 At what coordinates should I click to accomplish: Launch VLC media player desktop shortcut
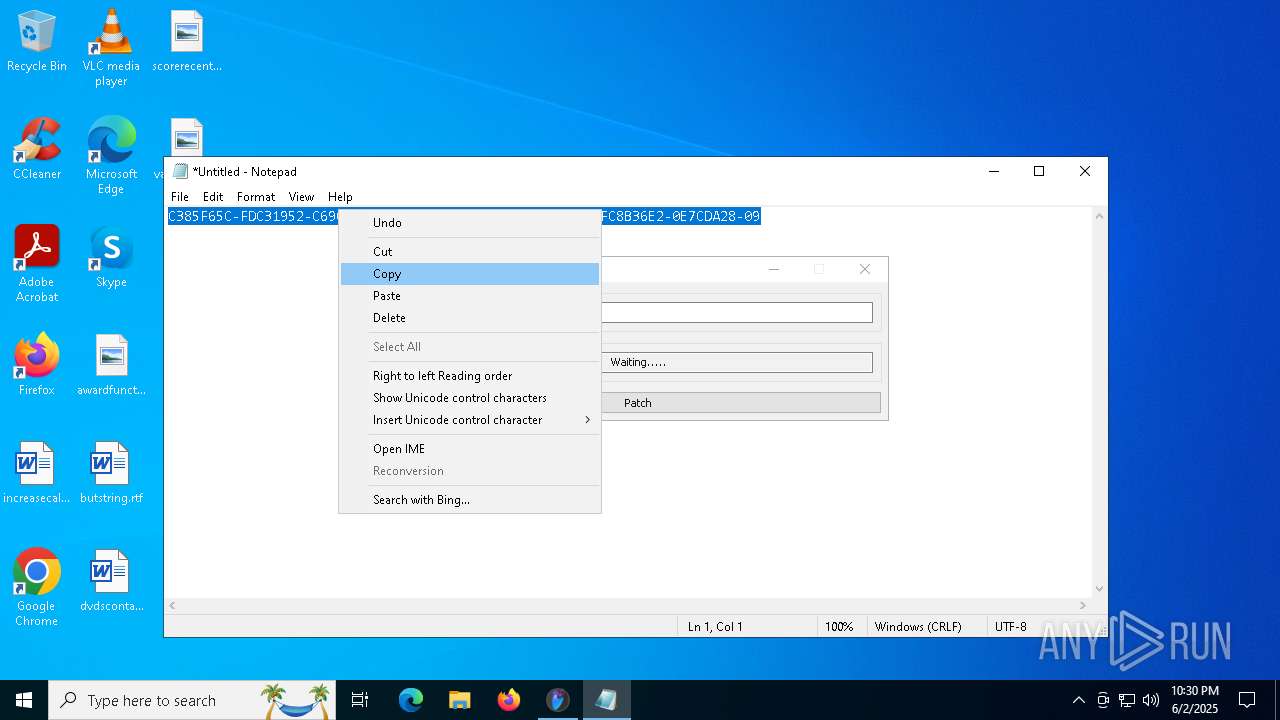pyautogui.click(x=111, y=48)
